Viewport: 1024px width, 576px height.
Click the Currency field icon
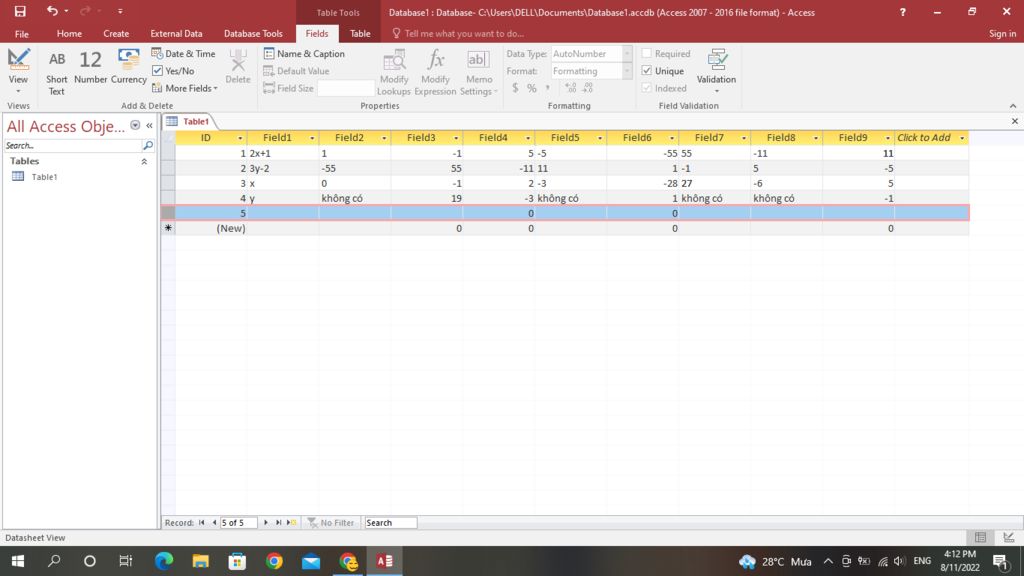pyautogui.click(x=129, y=69)
